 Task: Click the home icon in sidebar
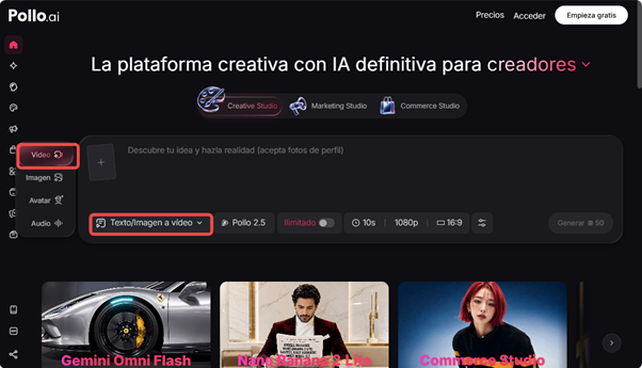14,45
